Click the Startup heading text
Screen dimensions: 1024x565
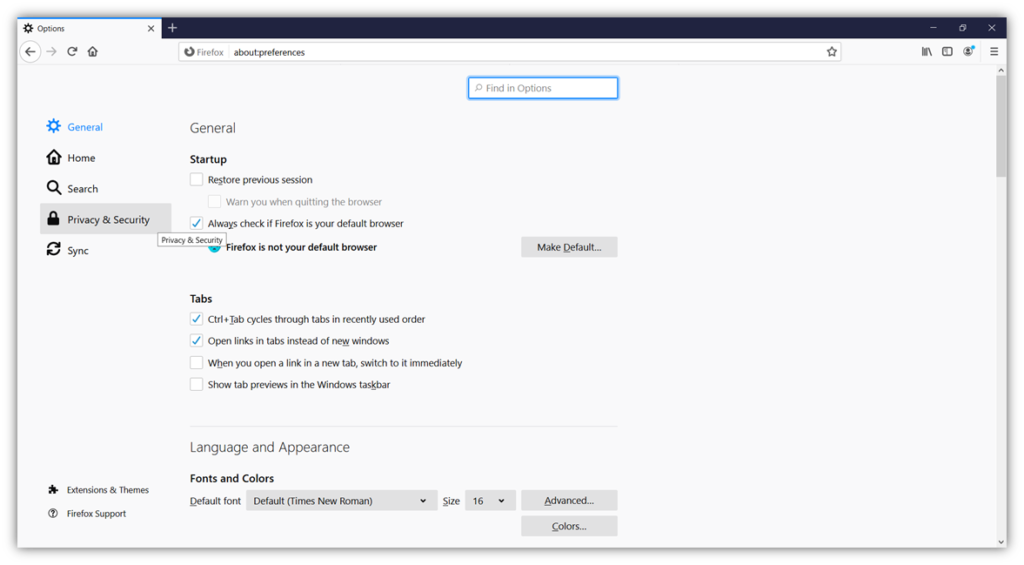tap(208, 159)
